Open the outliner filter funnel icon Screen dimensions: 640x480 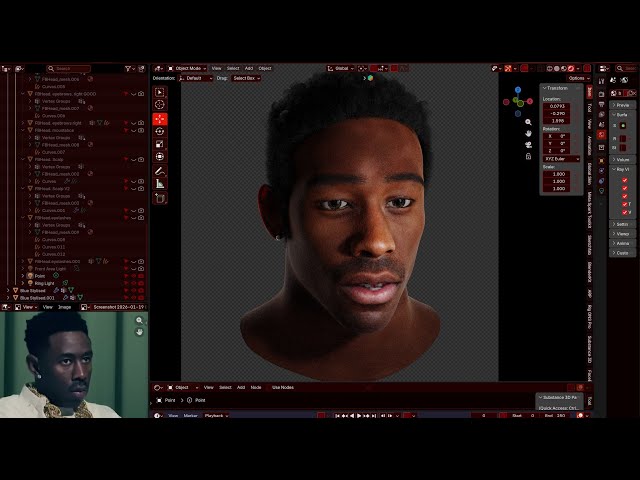129,69
